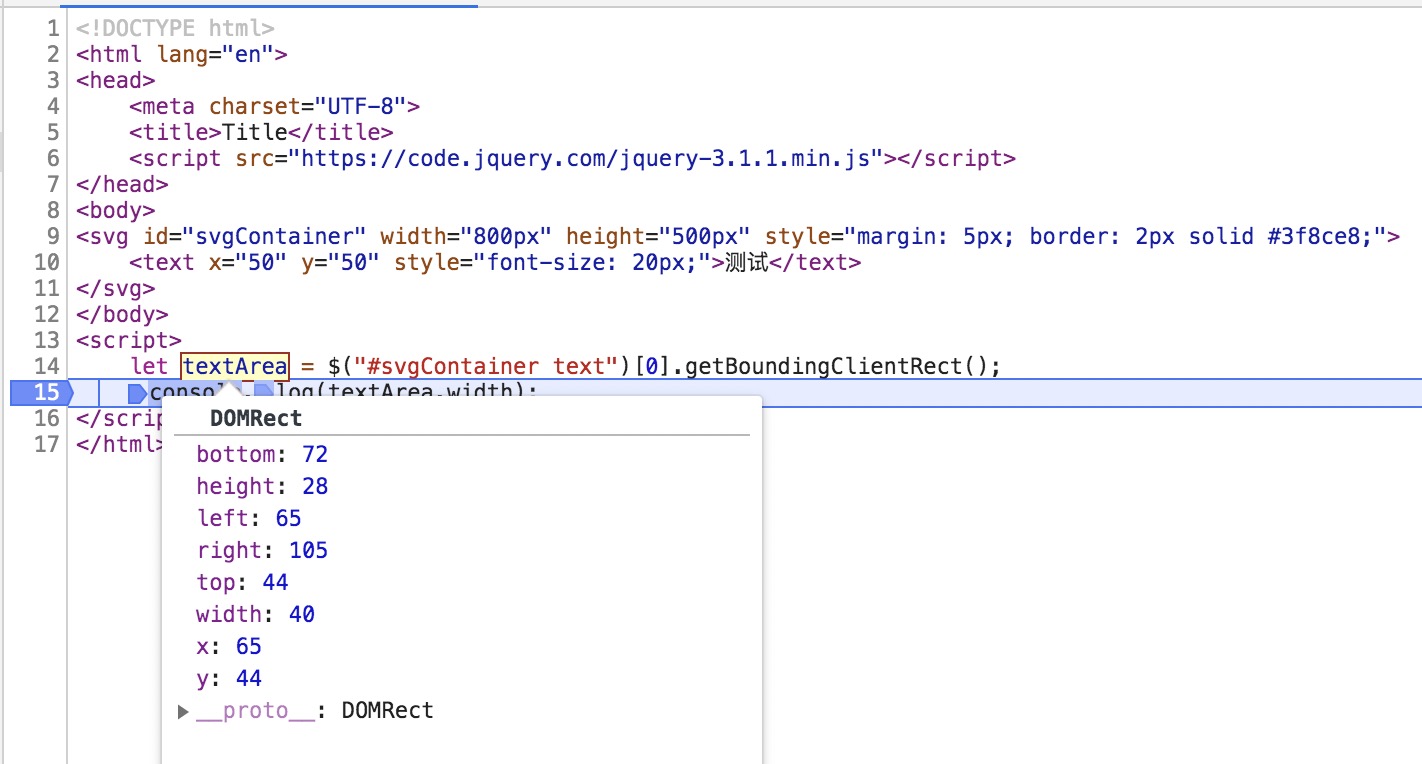
Task: Set a breakpoint on line number 5
Action: [x=53, y=132]
